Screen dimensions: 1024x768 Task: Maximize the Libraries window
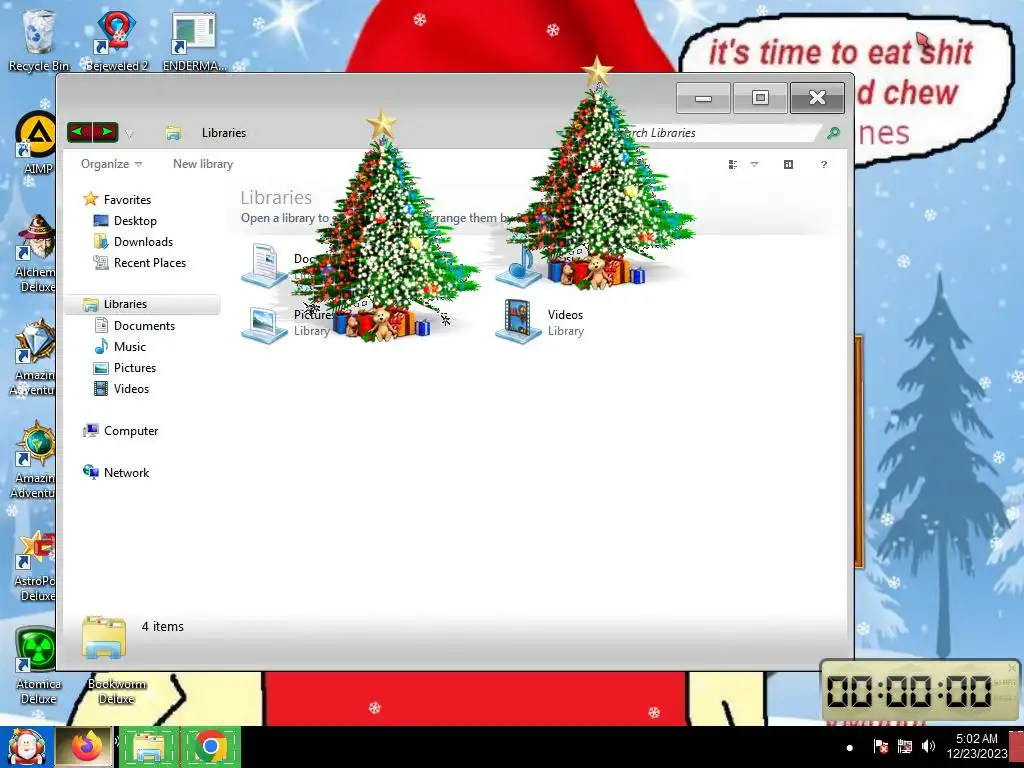point(760,98)
